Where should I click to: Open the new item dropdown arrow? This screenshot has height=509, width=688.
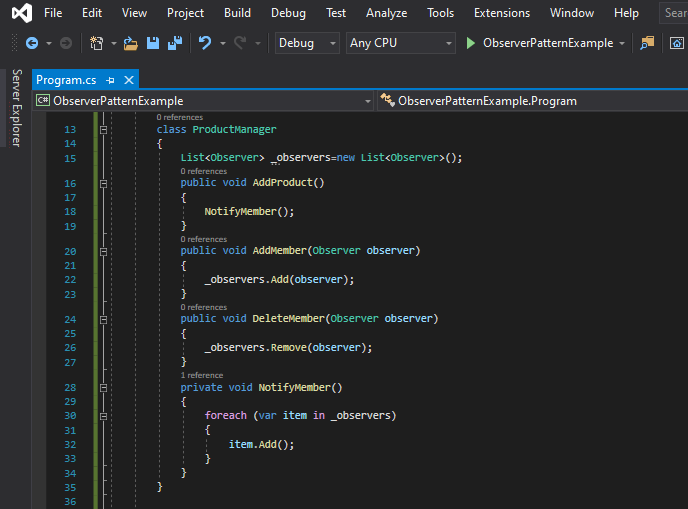click(x=114, y=43)
